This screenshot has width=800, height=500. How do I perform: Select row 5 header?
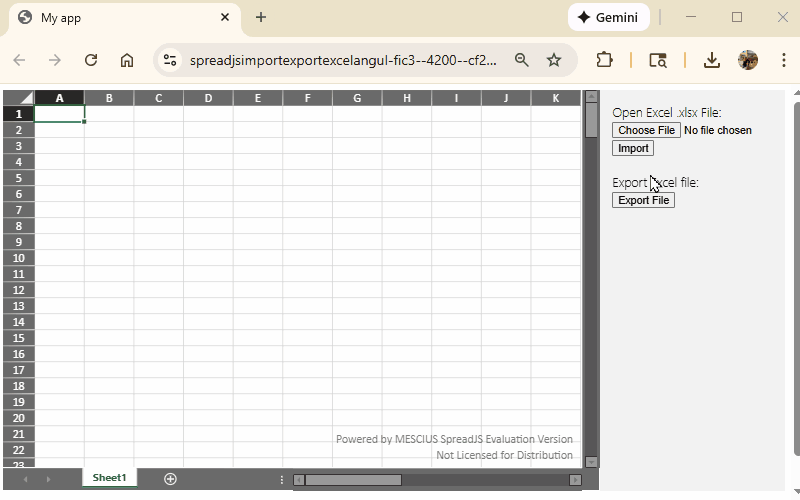point(18,178)
